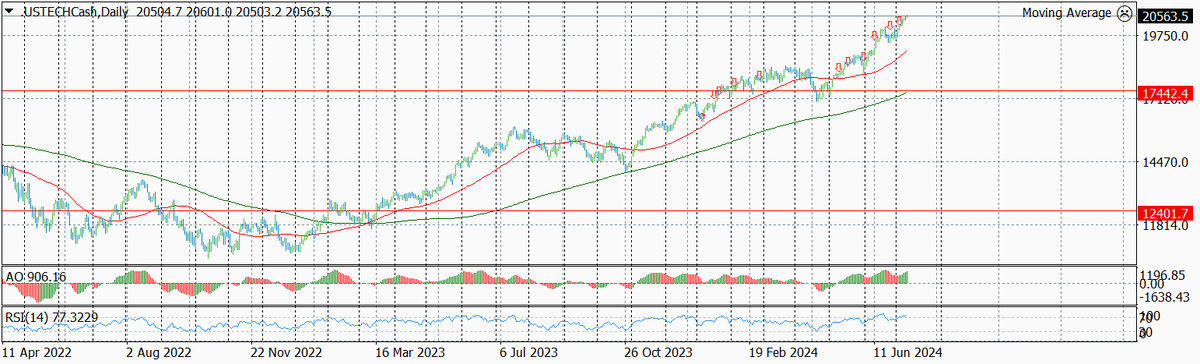Click the 11 Jun 2024 date label

click(908, 353)
